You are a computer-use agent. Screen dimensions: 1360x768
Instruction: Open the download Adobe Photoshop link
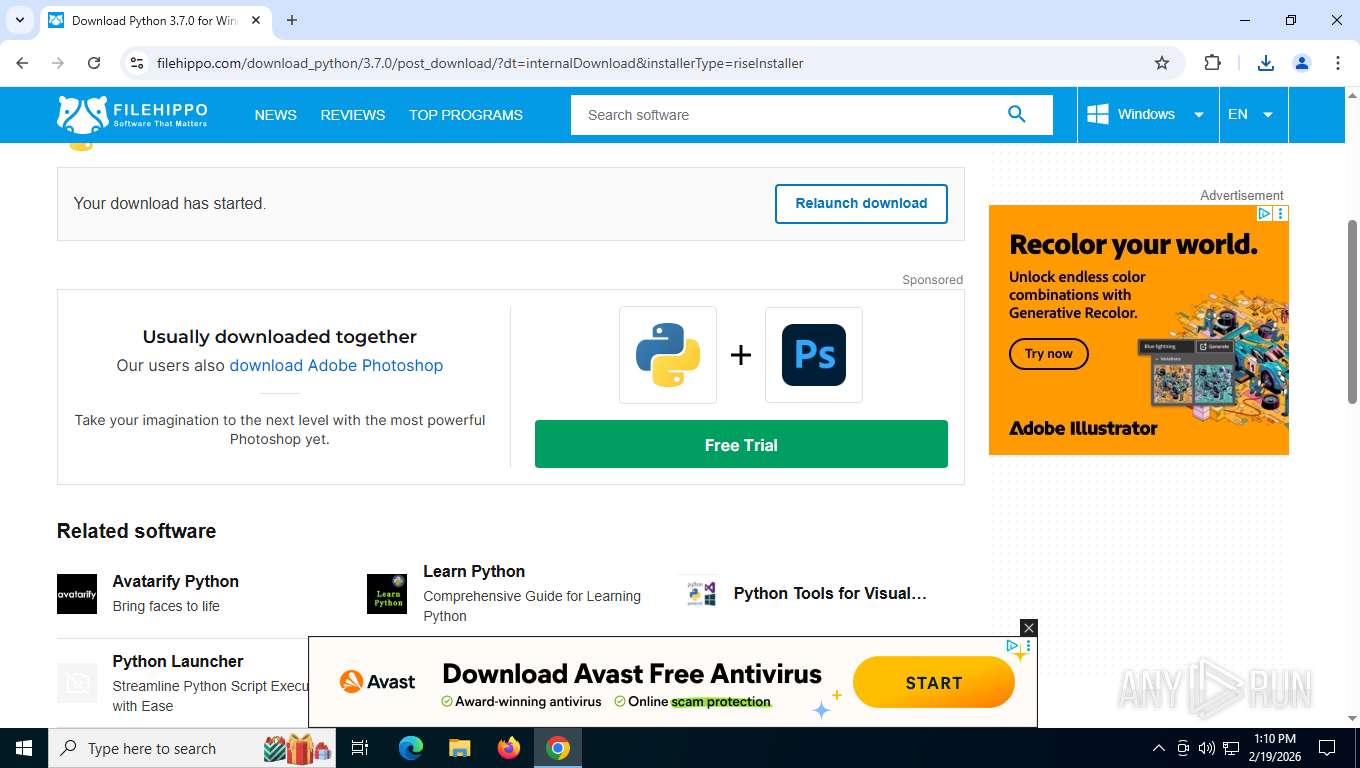pos(336,365)
